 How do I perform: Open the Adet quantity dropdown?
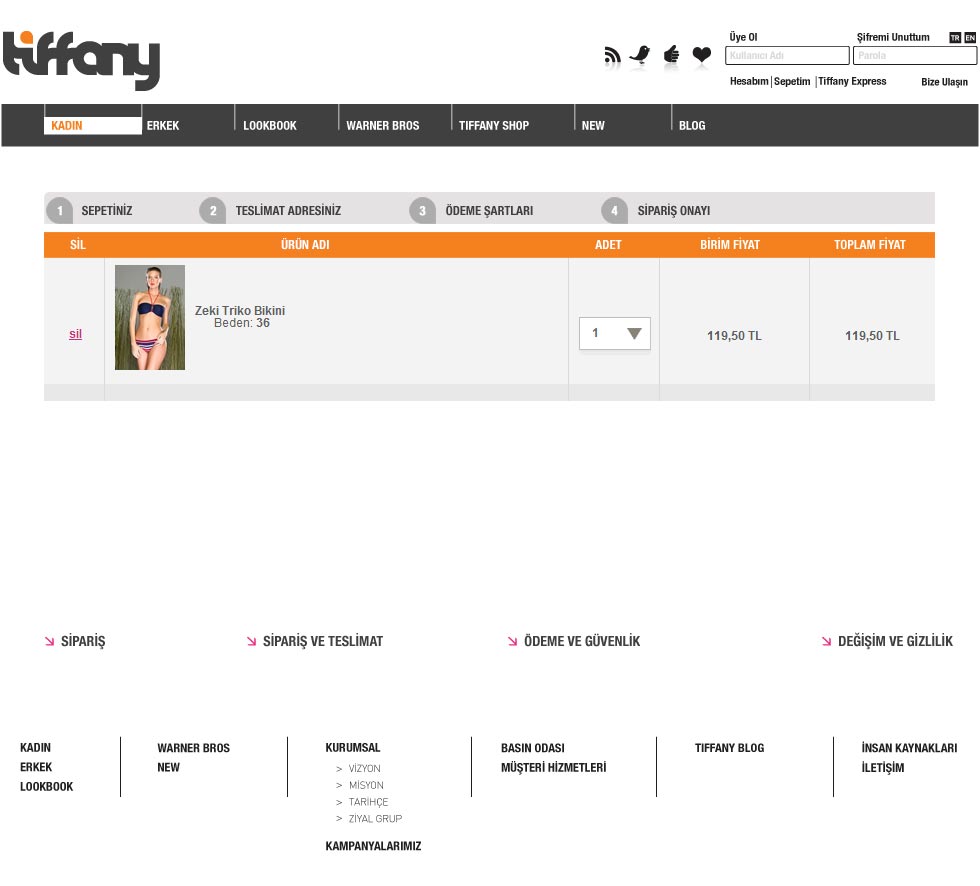click(x=615, y=334)
